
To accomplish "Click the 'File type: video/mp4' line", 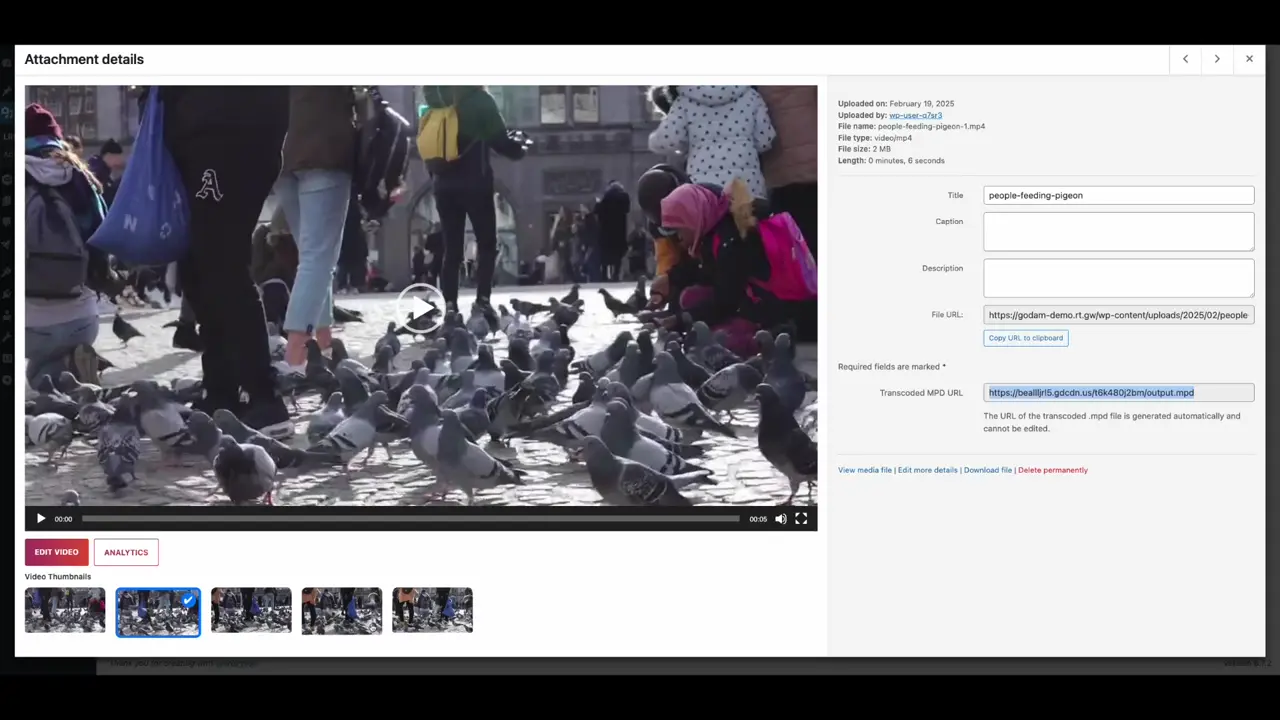I will coord(875,138).
